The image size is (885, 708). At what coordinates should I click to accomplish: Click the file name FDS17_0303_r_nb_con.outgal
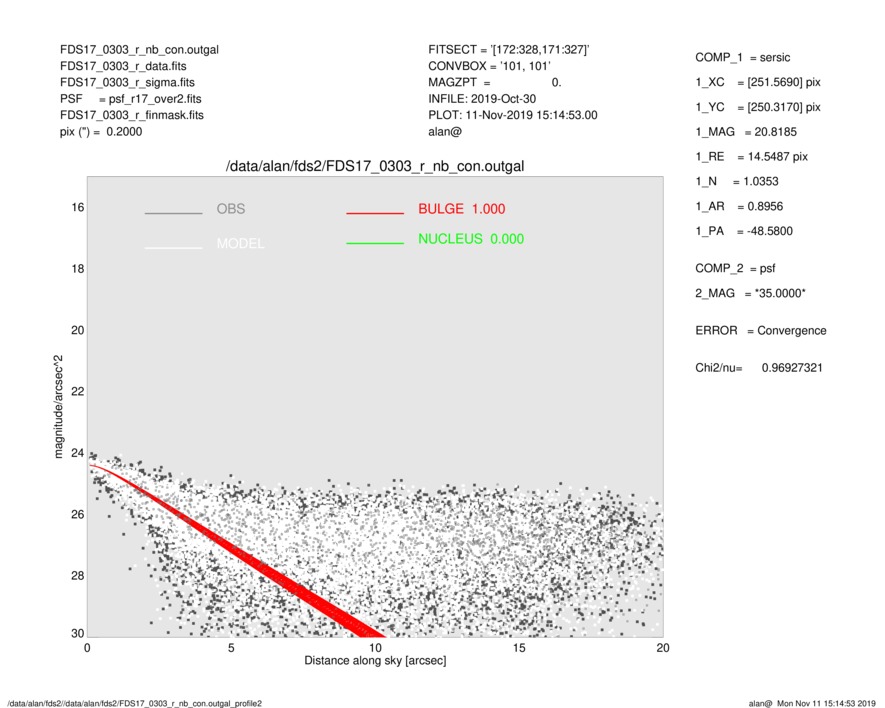(139, 50)
